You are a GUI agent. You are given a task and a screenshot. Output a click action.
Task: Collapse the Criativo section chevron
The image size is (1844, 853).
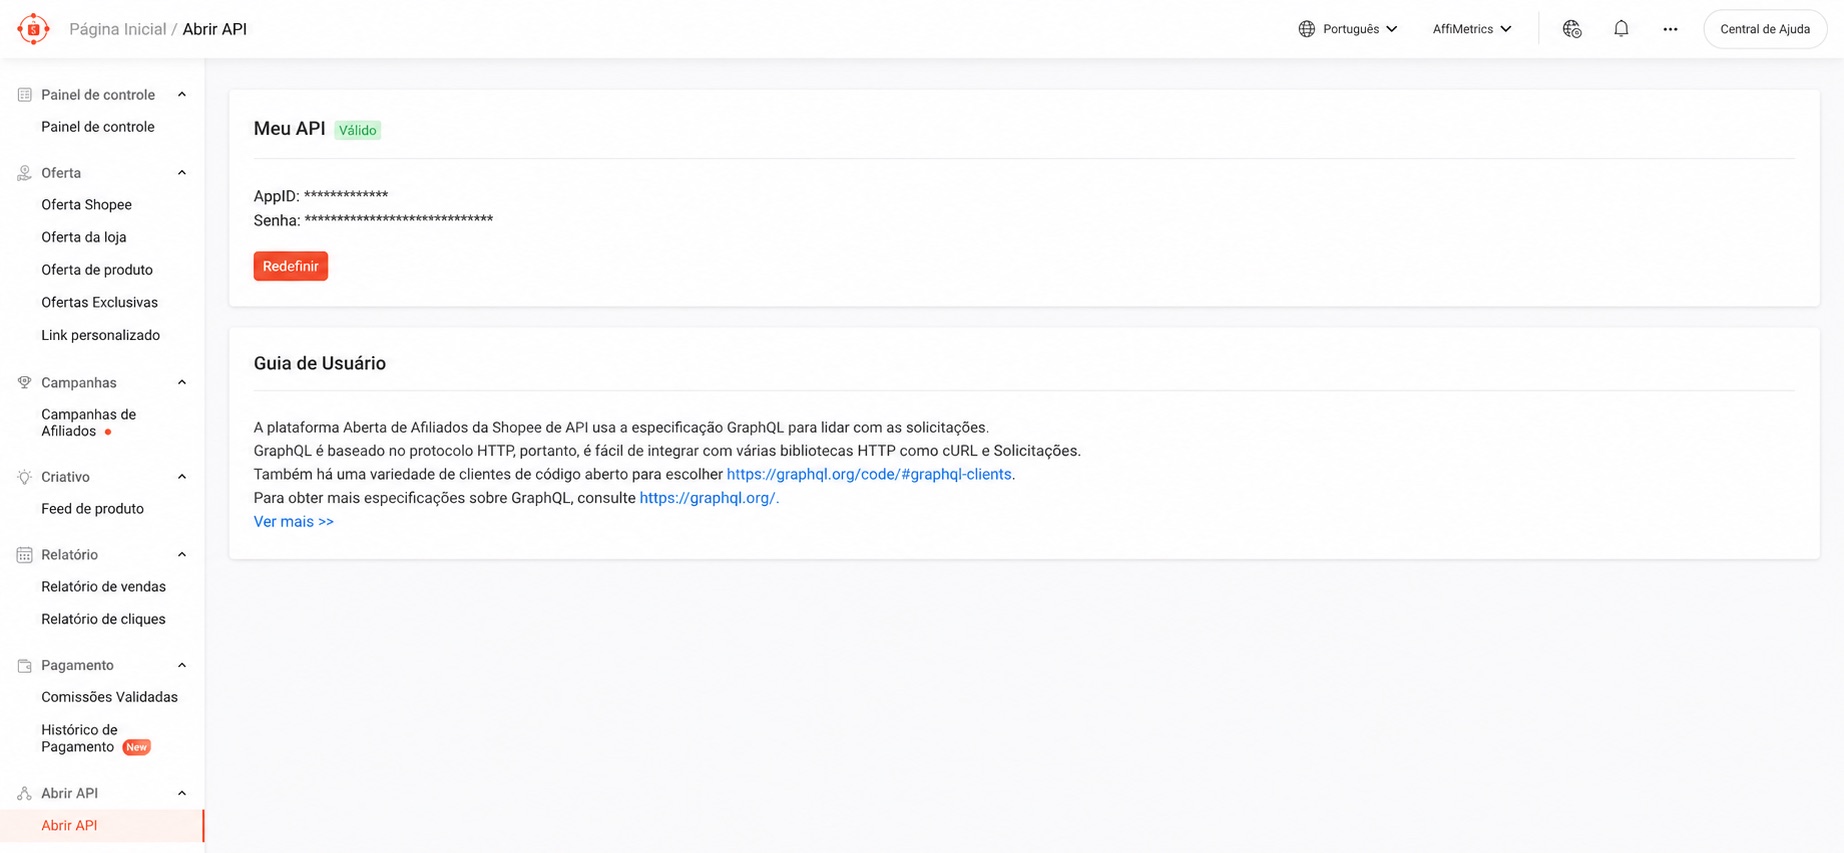point(182,477)
